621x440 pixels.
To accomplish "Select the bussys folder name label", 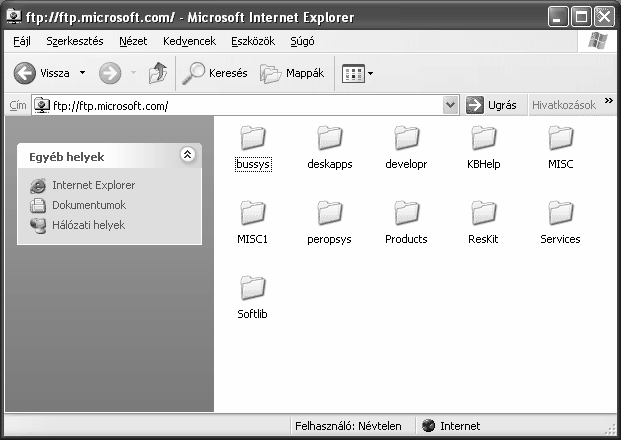I will (x=253, y=164).
